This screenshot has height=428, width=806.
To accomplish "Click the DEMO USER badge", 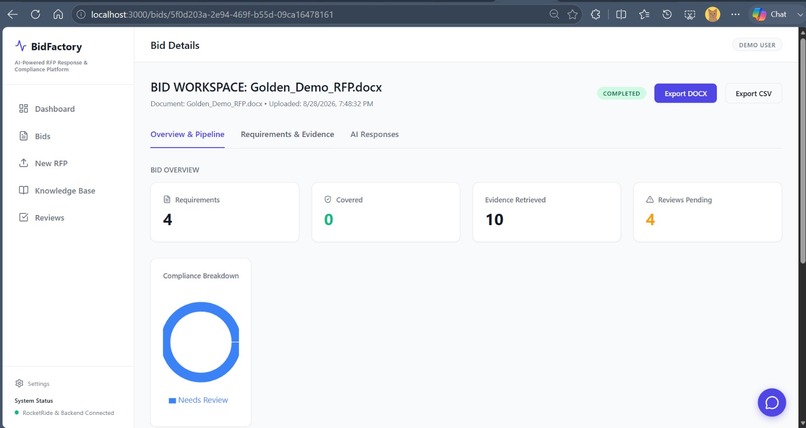I will point(757,45).
